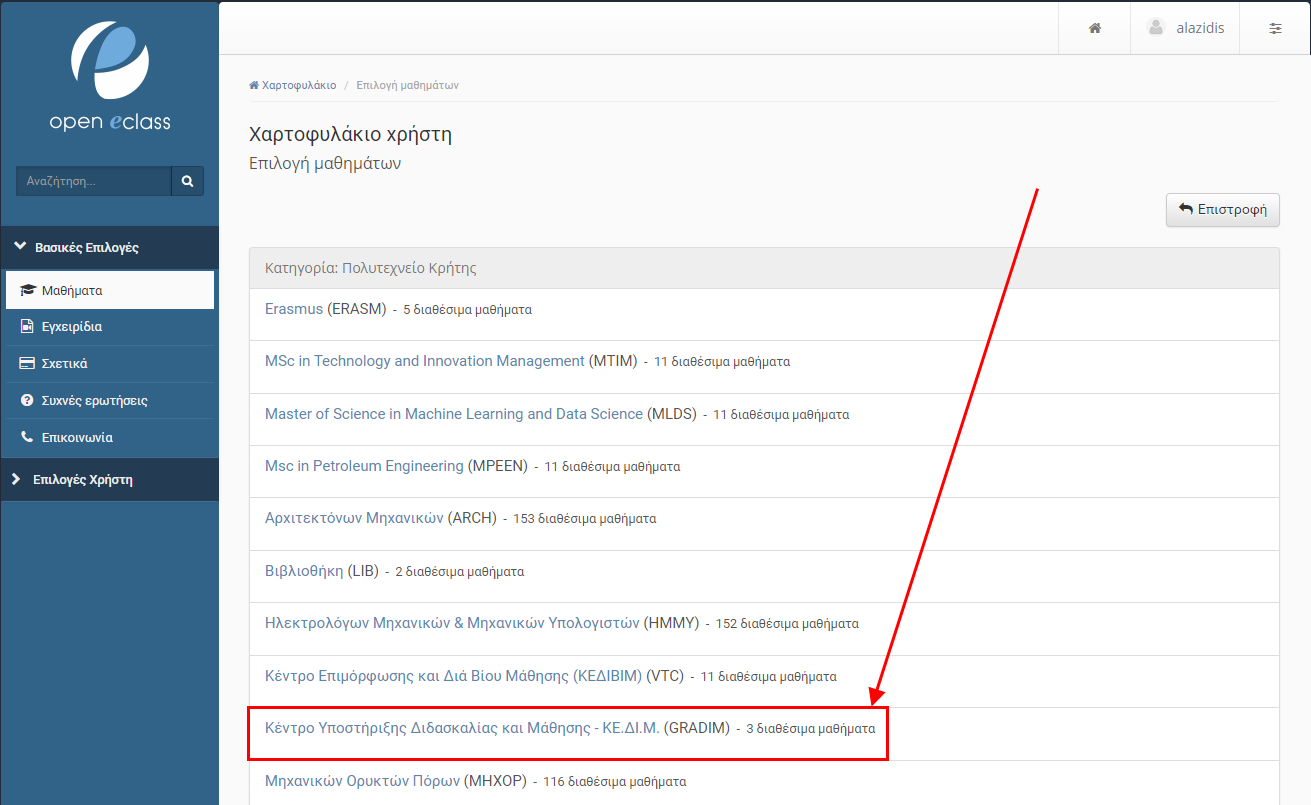Open the Μαθήματα sidebar item
The width and height of the screenshot is (1311, 805).
click(x=110, y=290)
